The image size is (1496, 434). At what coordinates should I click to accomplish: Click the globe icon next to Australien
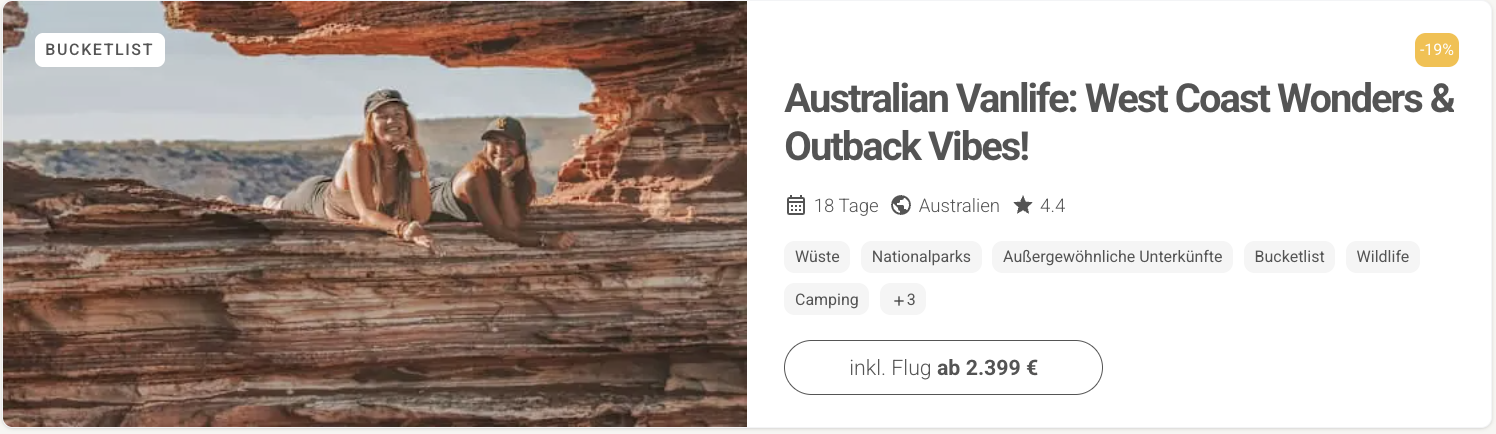click(x=901, y=205)
